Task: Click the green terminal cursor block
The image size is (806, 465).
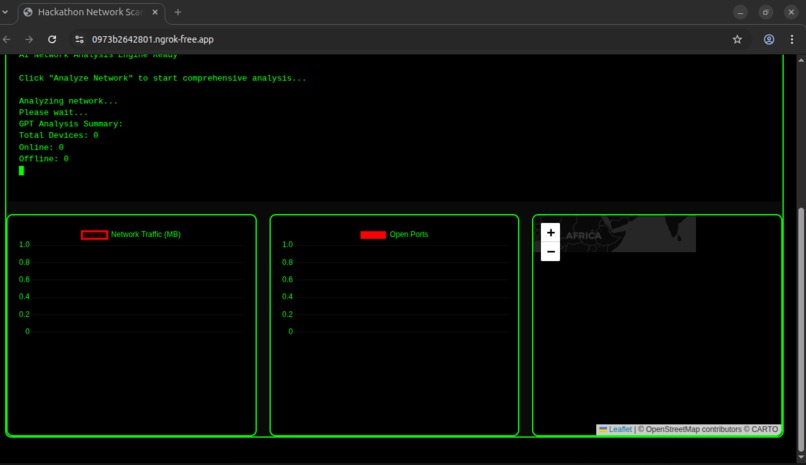Action: coord(21,171)
